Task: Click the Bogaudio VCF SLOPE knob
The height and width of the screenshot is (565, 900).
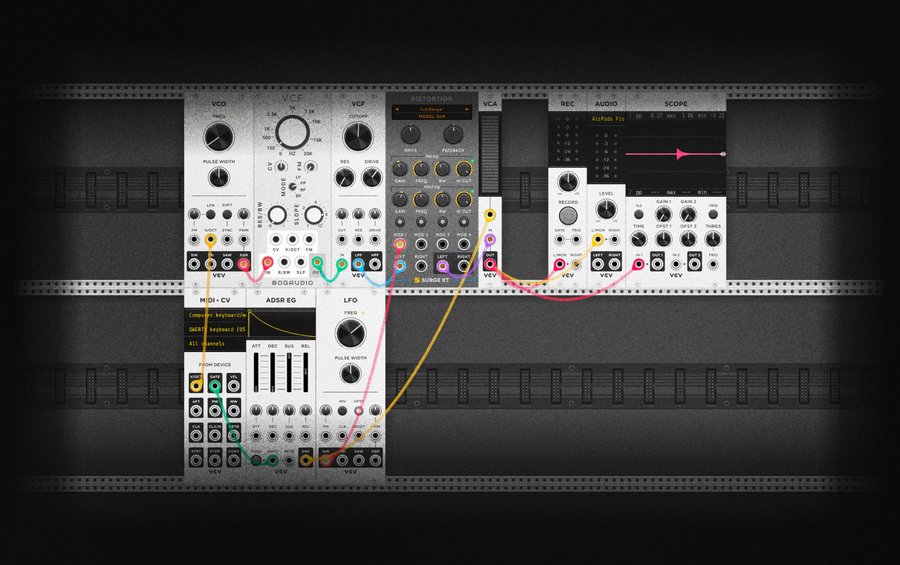Action: pos(313,215)
